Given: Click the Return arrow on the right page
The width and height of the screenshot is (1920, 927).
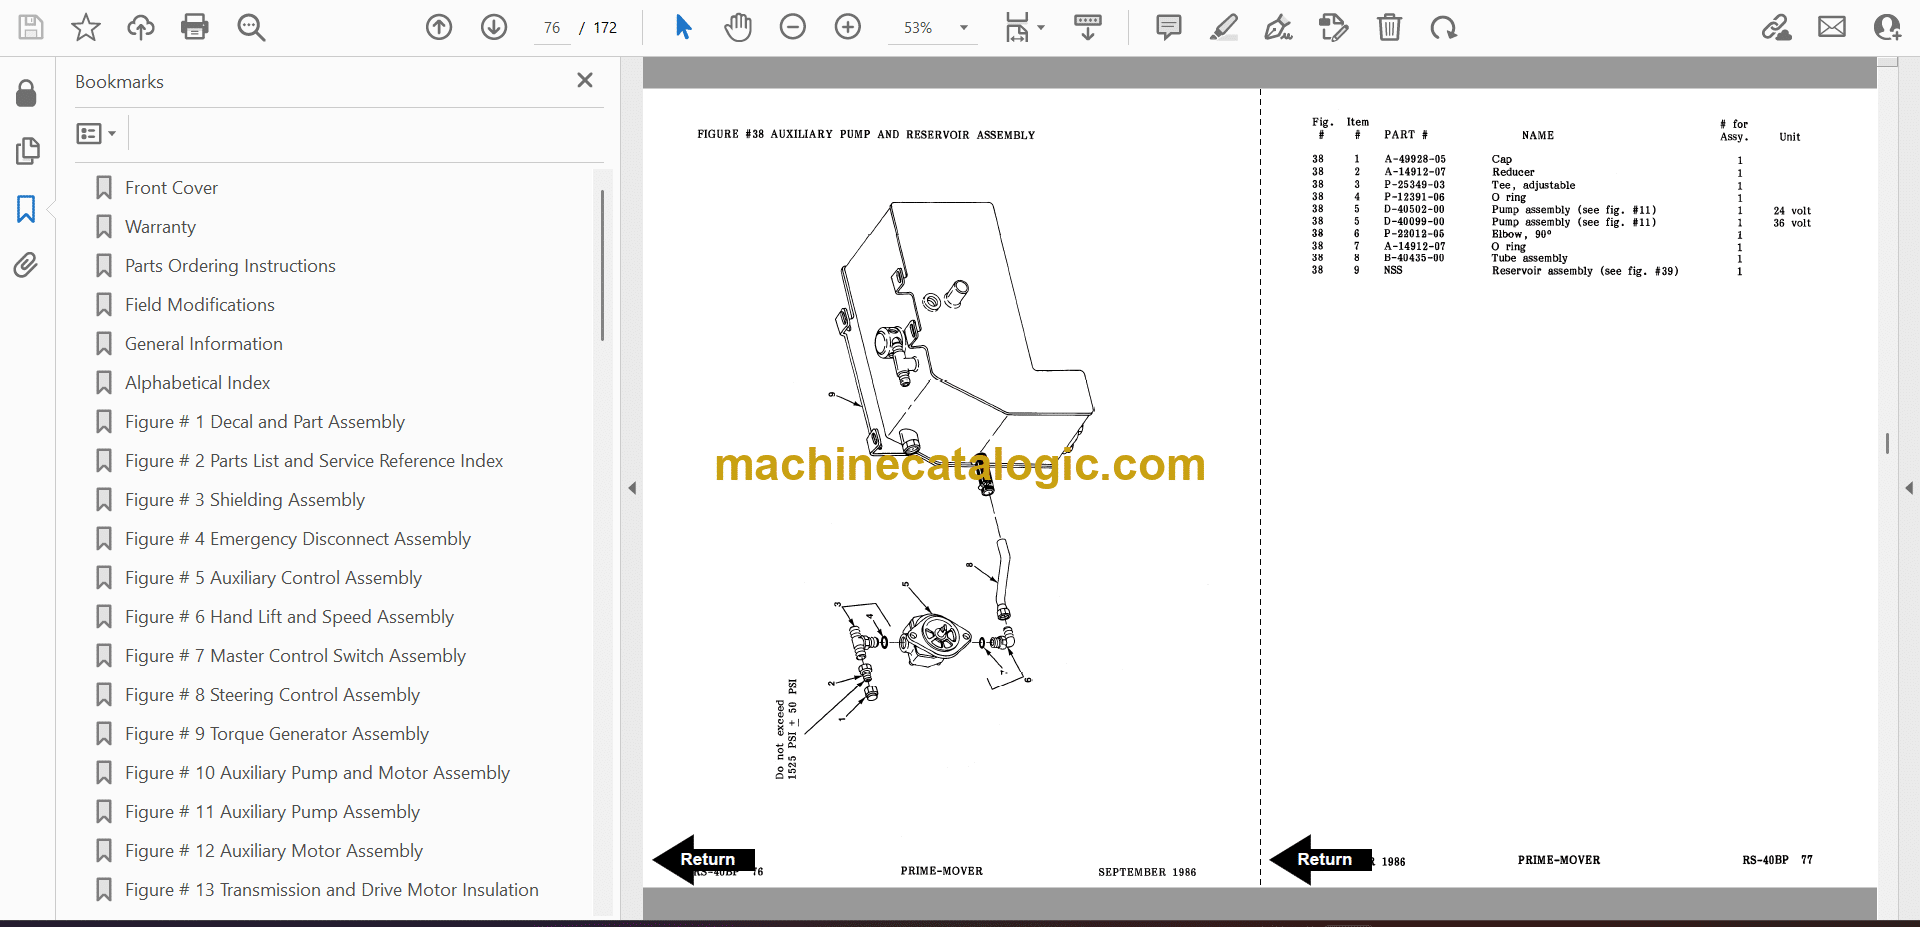Looking at the screenshot, I should (1320, 859).
